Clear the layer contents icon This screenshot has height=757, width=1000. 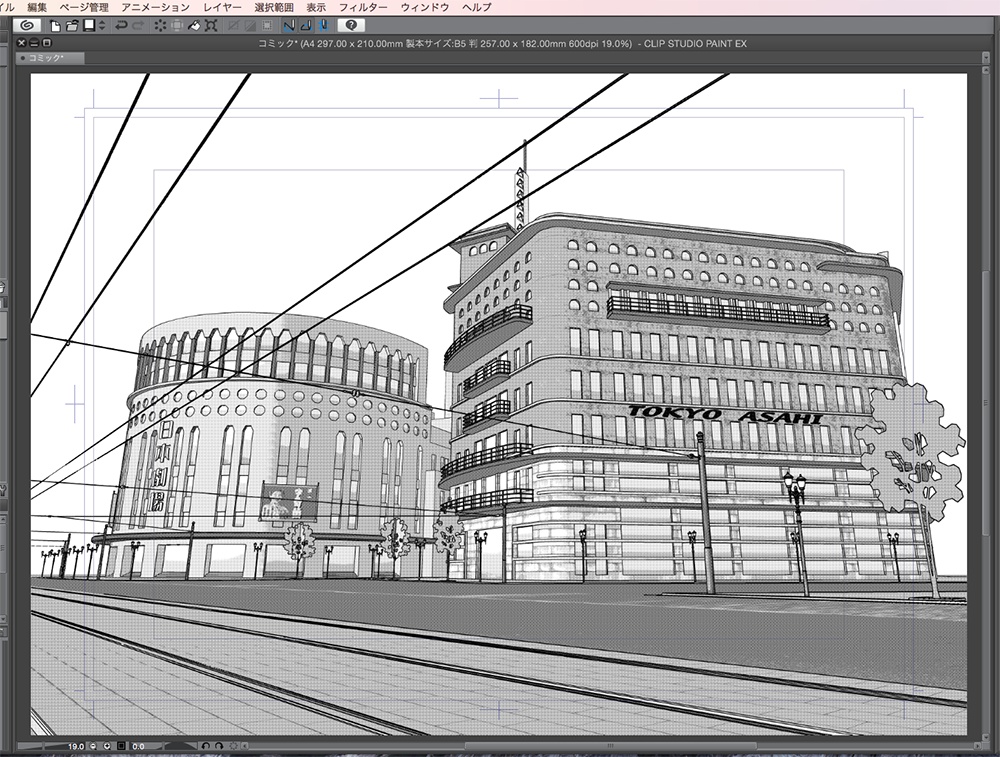pyautogui.click(x=160, y=26)
